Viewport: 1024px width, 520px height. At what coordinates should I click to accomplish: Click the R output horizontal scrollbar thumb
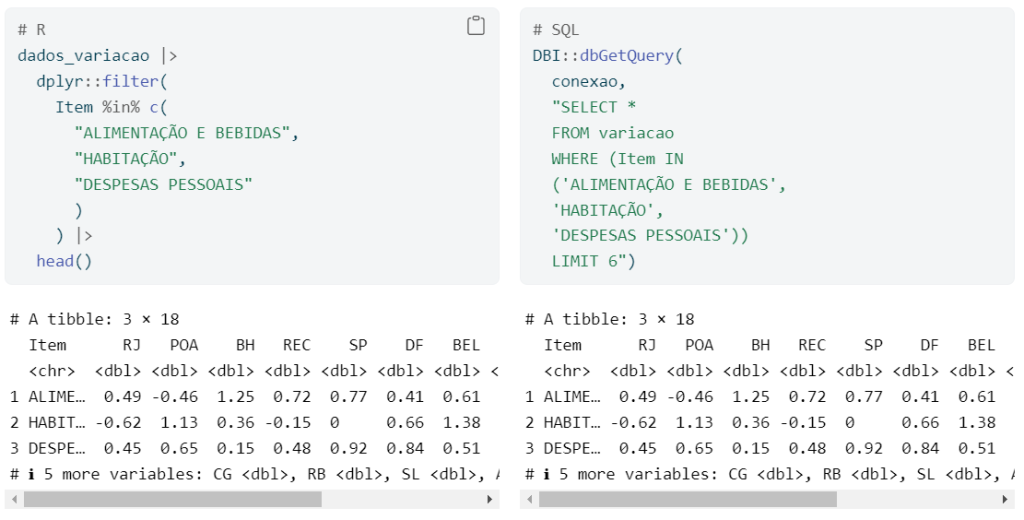coord(173,500)
